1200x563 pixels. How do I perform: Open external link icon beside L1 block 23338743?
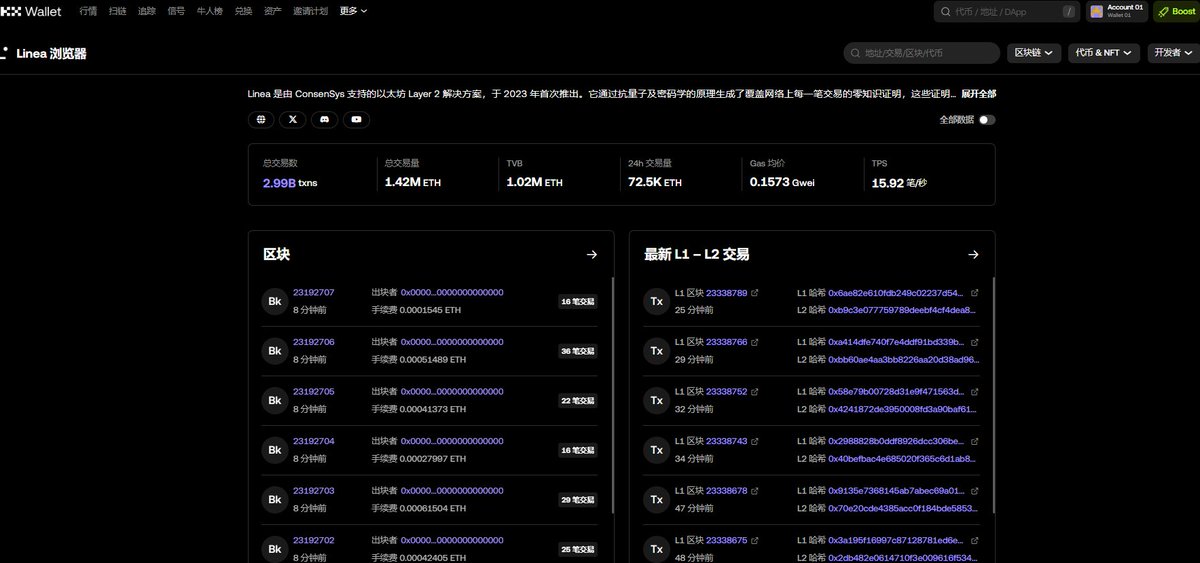755,441
